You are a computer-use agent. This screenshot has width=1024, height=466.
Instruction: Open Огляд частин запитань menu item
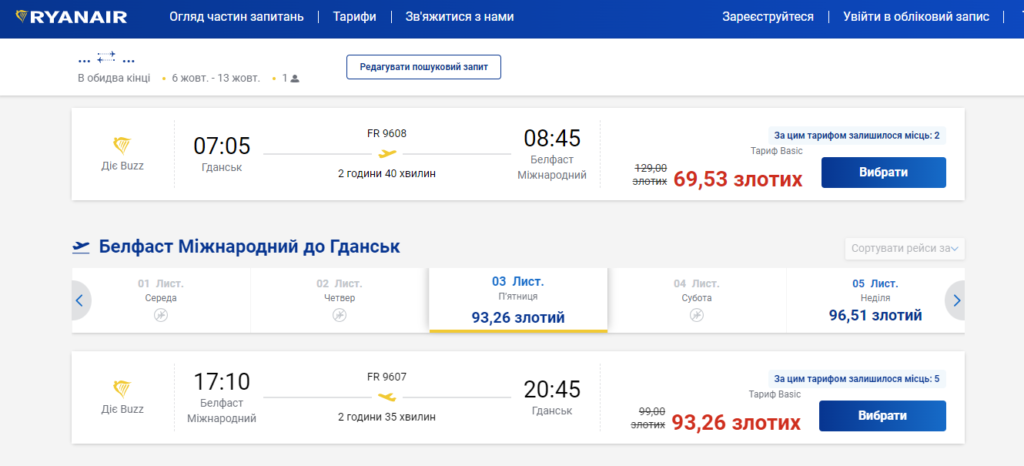pos(236,17)
